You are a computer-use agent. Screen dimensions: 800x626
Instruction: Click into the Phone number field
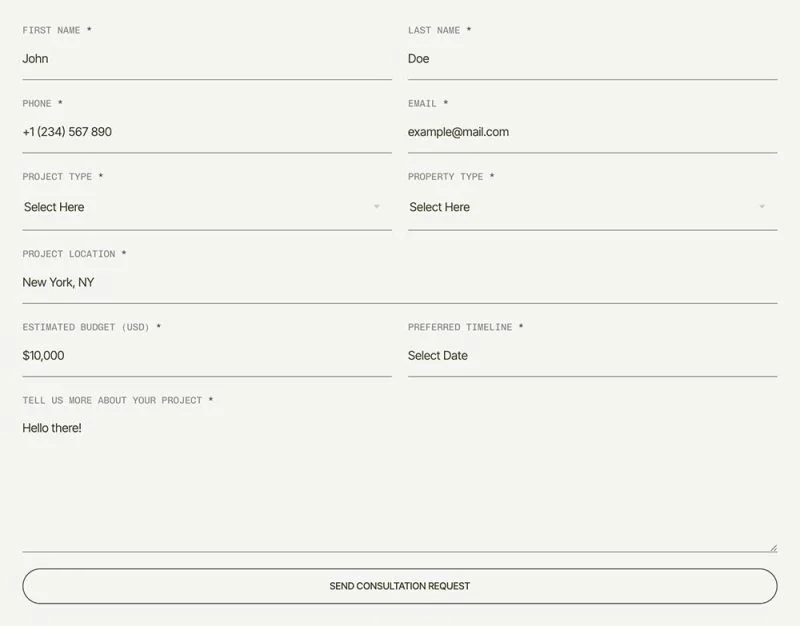207,132
